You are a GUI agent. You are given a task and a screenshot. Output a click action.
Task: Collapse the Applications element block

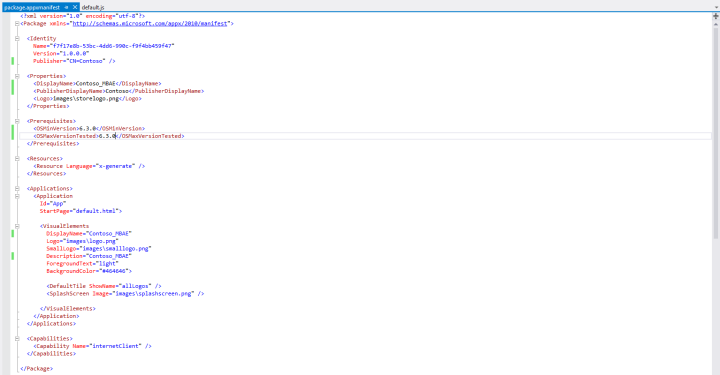pyautogui.click(x=17, y=189)
